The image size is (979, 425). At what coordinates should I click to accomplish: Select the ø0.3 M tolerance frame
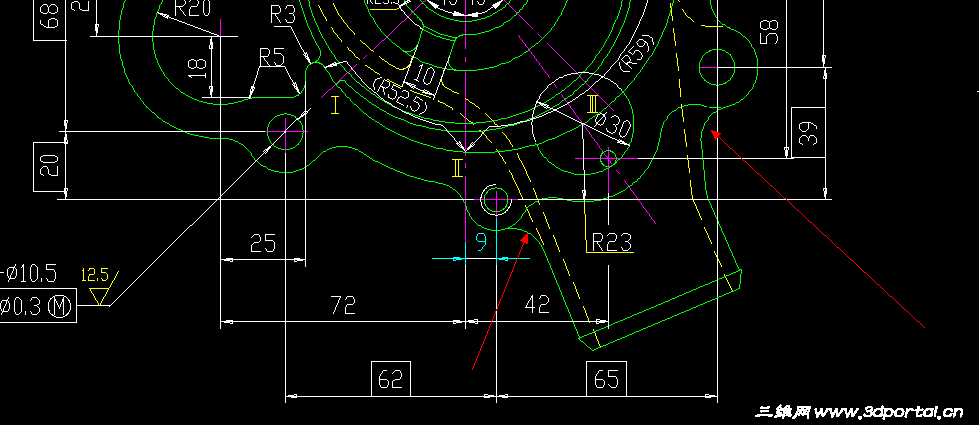(38, 306)
